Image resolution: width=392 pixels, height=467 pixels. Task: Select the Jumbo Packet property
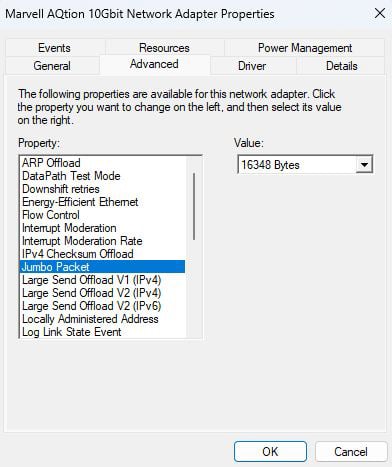pos(102,267)
